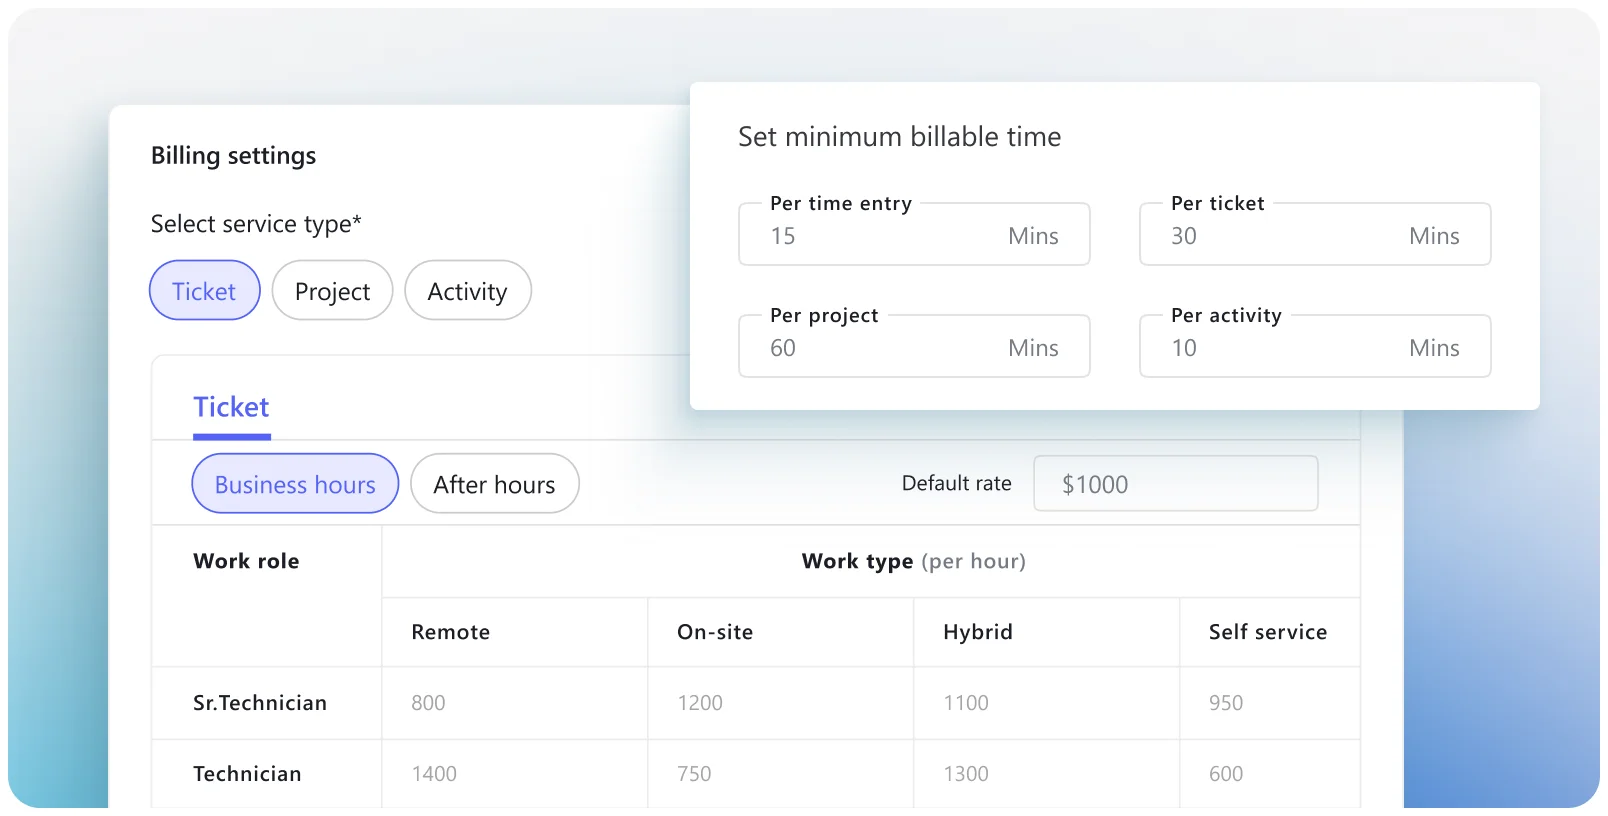
Task: Select the Business hours rate option
Action: pyautogui.click(x=295, y=484)
